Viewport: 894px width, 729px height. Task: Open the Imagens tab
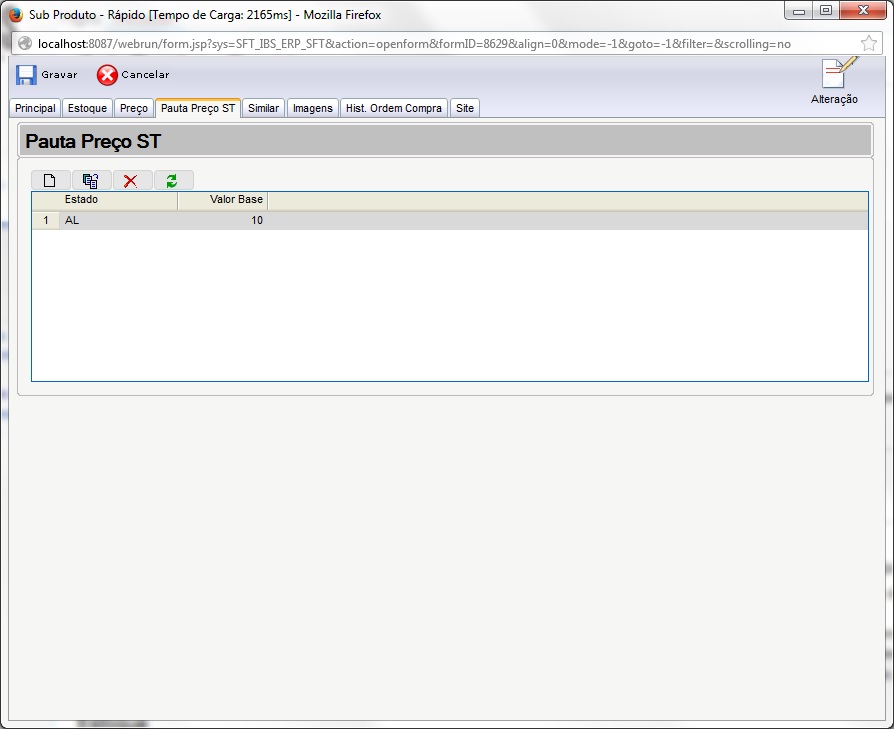click(x=312, y=108)
